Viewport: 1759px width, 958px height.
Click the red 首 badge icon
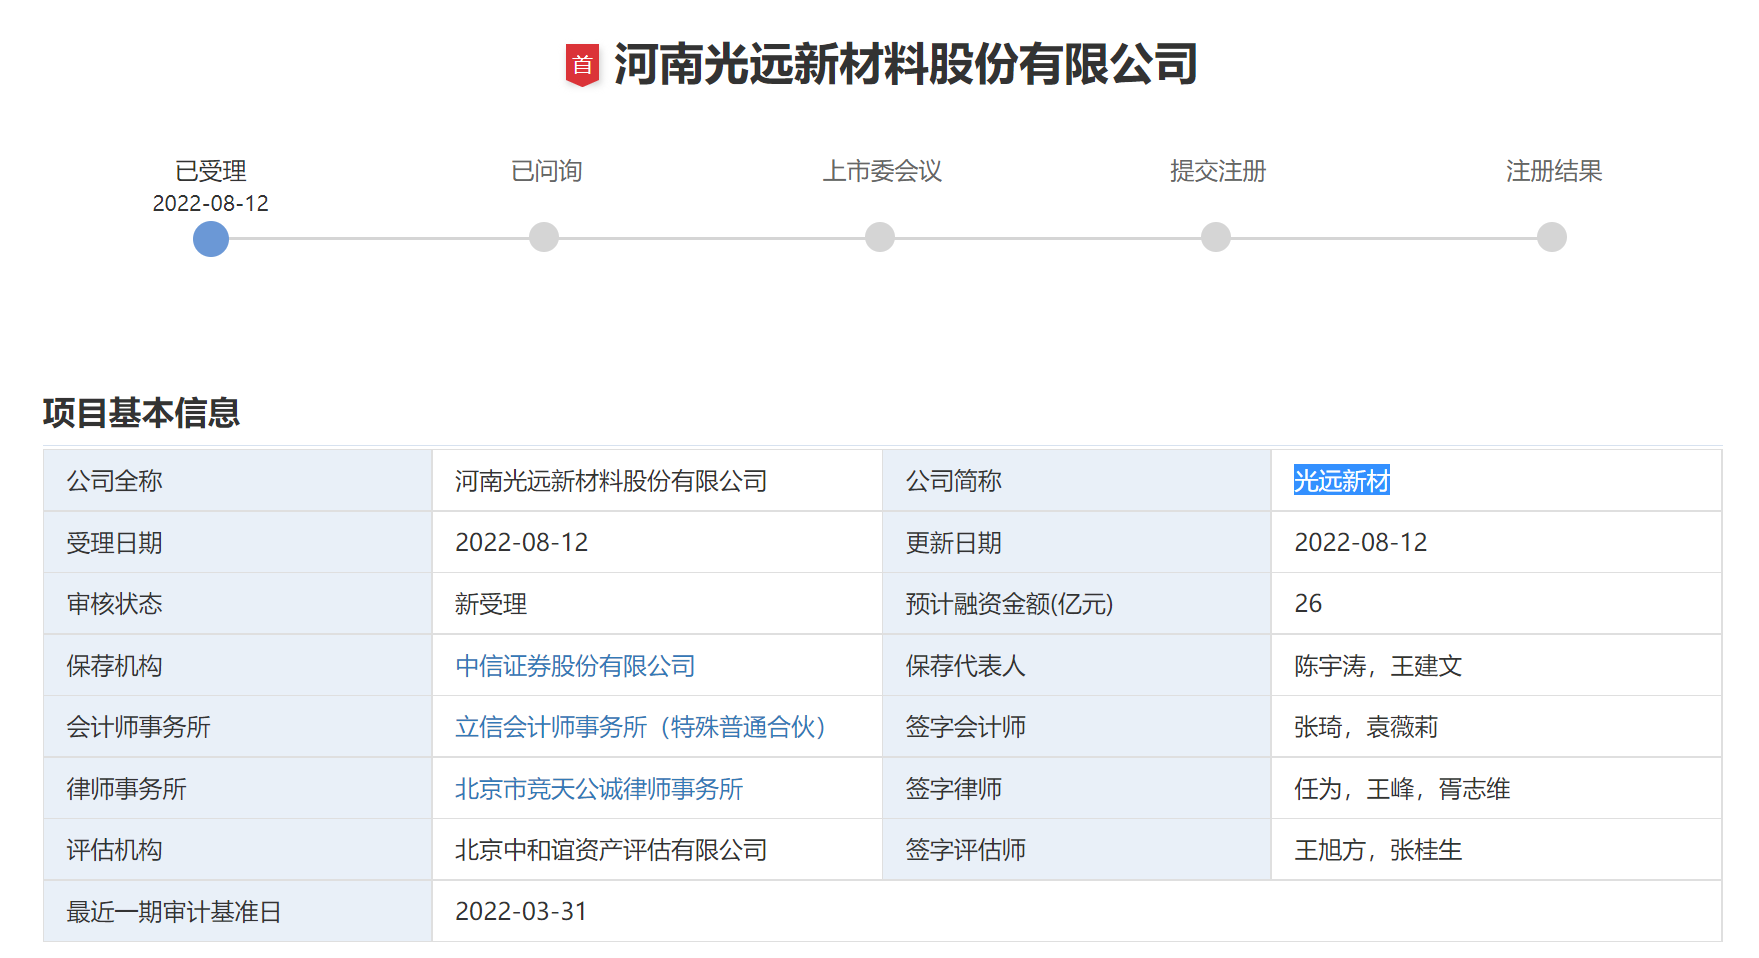(582, 65)
